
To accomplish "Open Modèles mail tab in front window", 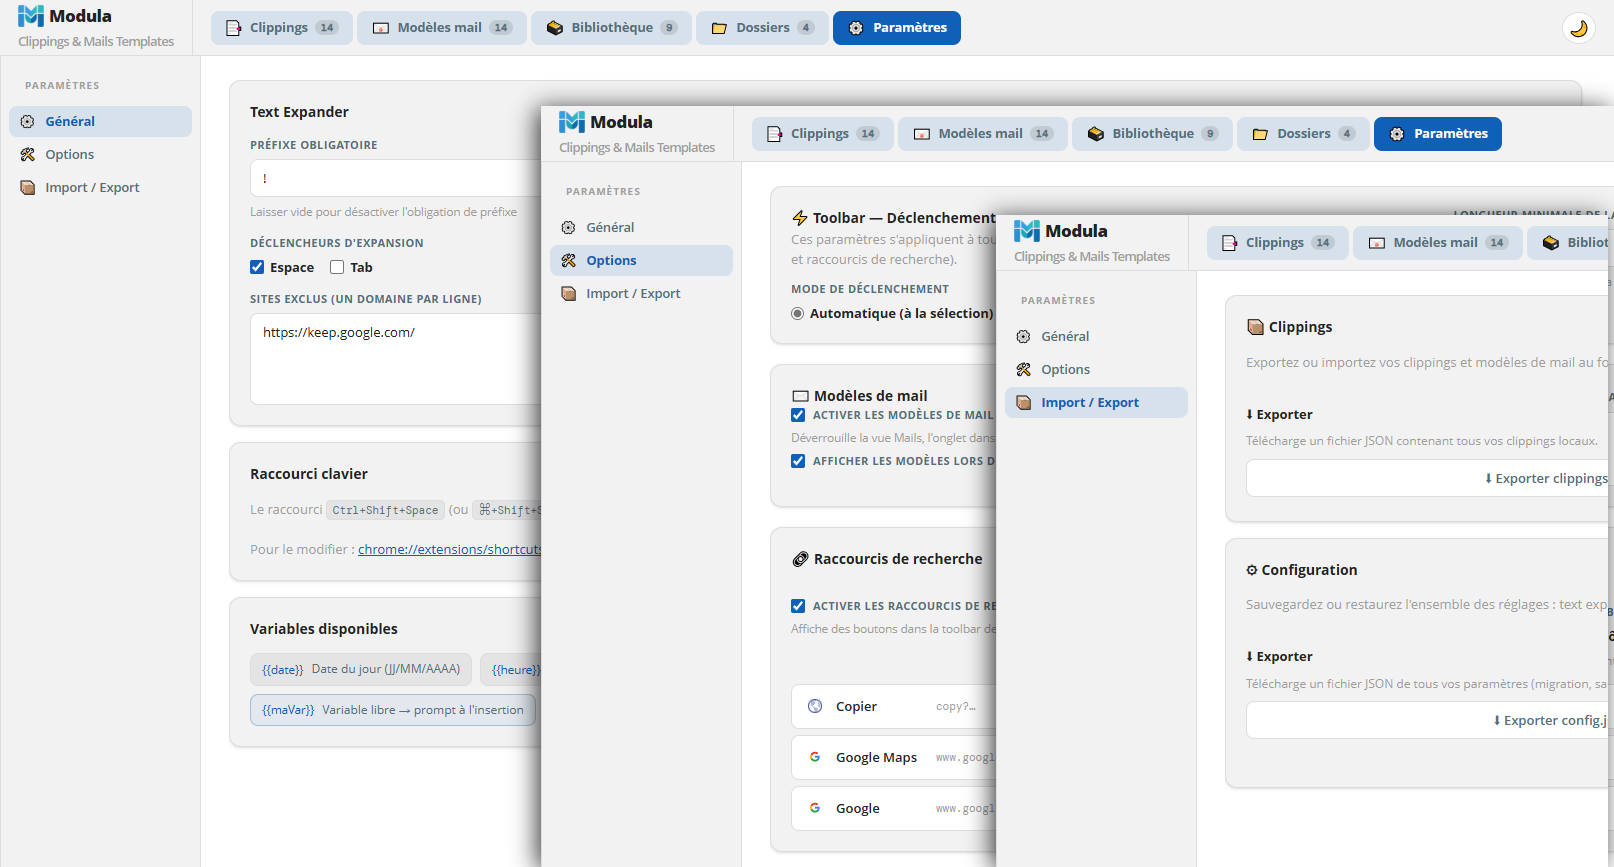I will coord(1438,243).
